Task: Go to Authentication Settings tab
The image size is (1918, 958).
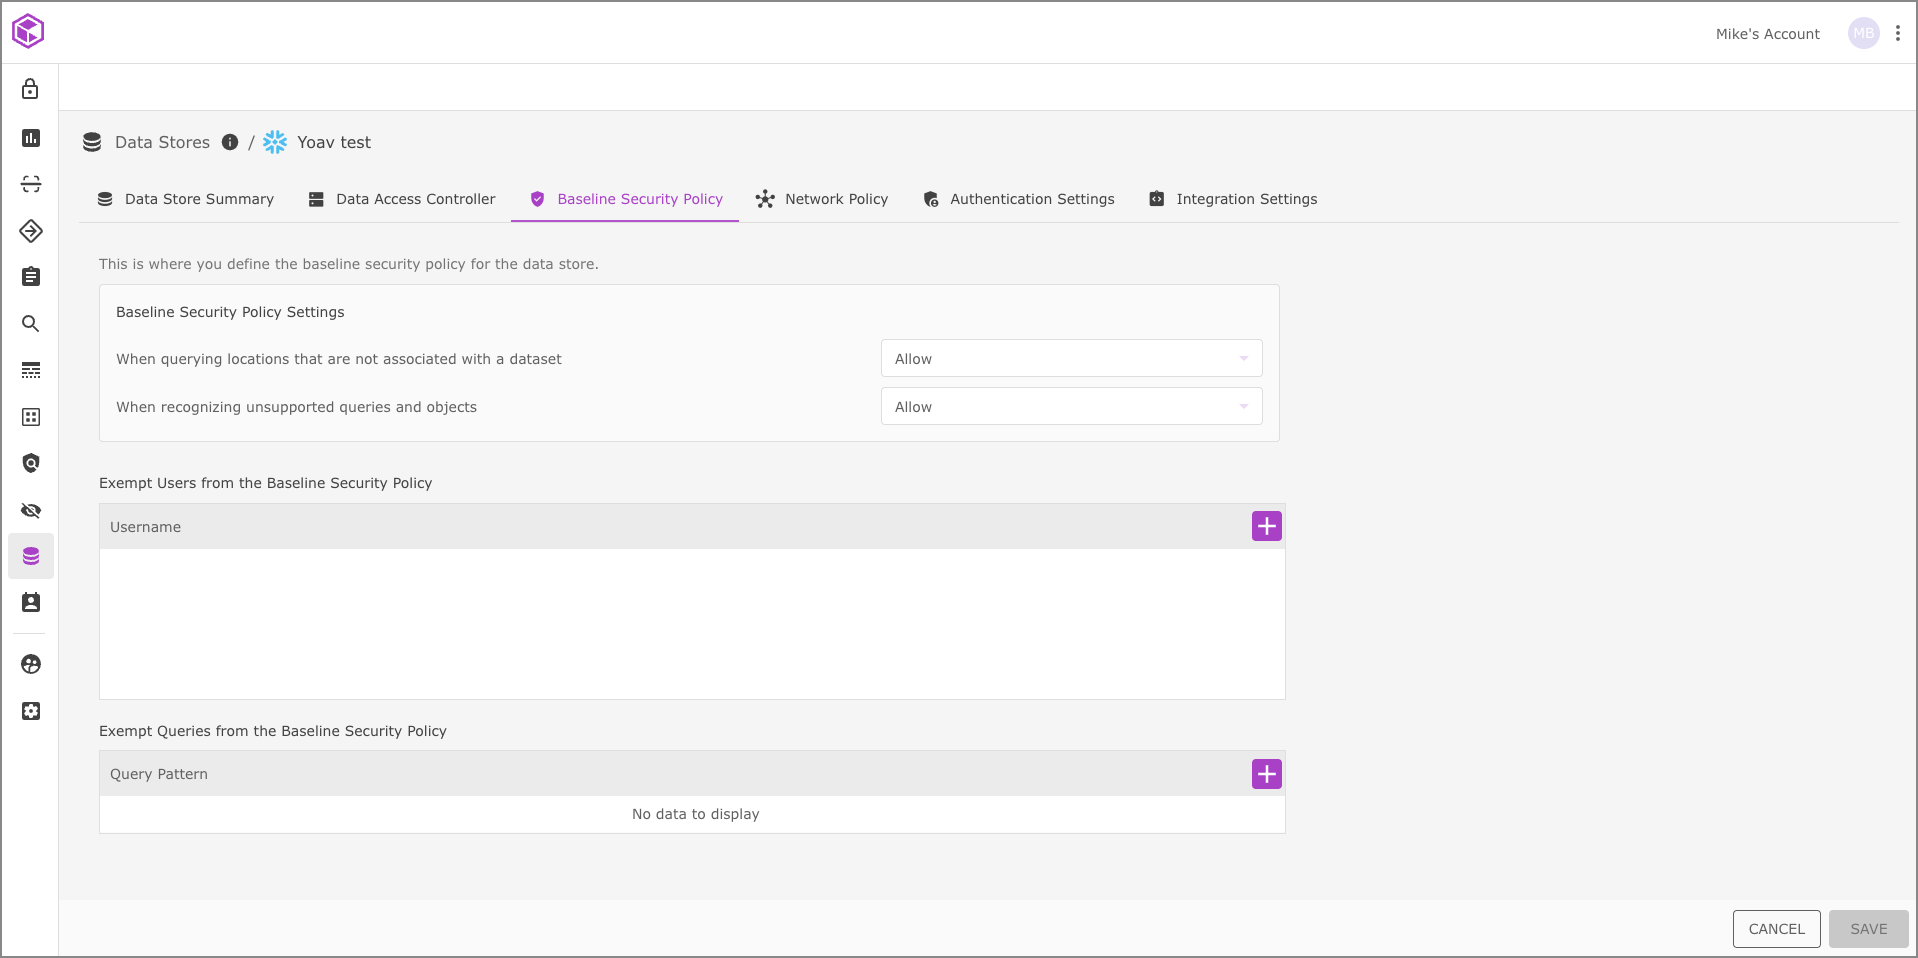Action: tap(1019, 199)
